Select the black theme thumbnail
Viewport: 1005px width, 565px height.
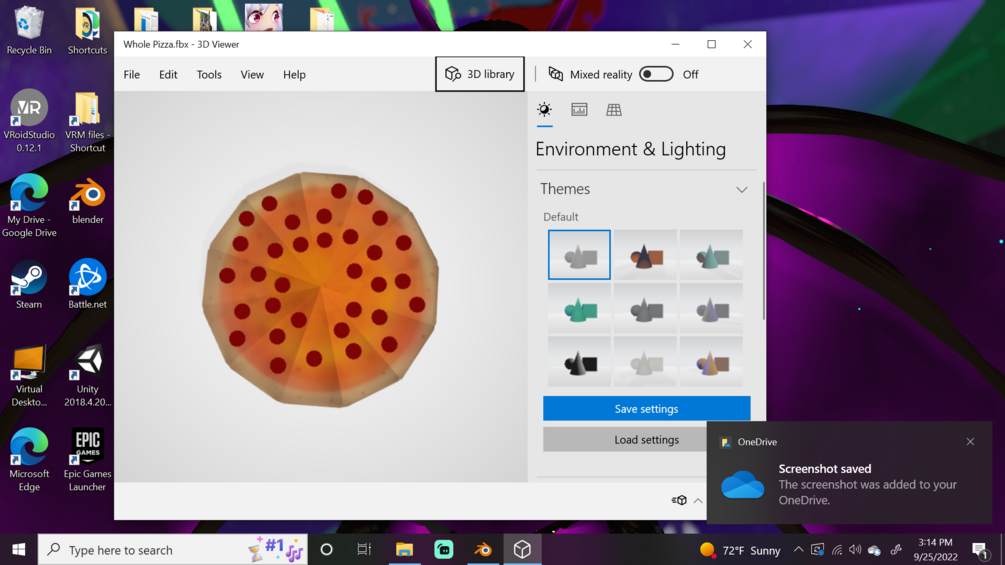(x=579, y=362)
